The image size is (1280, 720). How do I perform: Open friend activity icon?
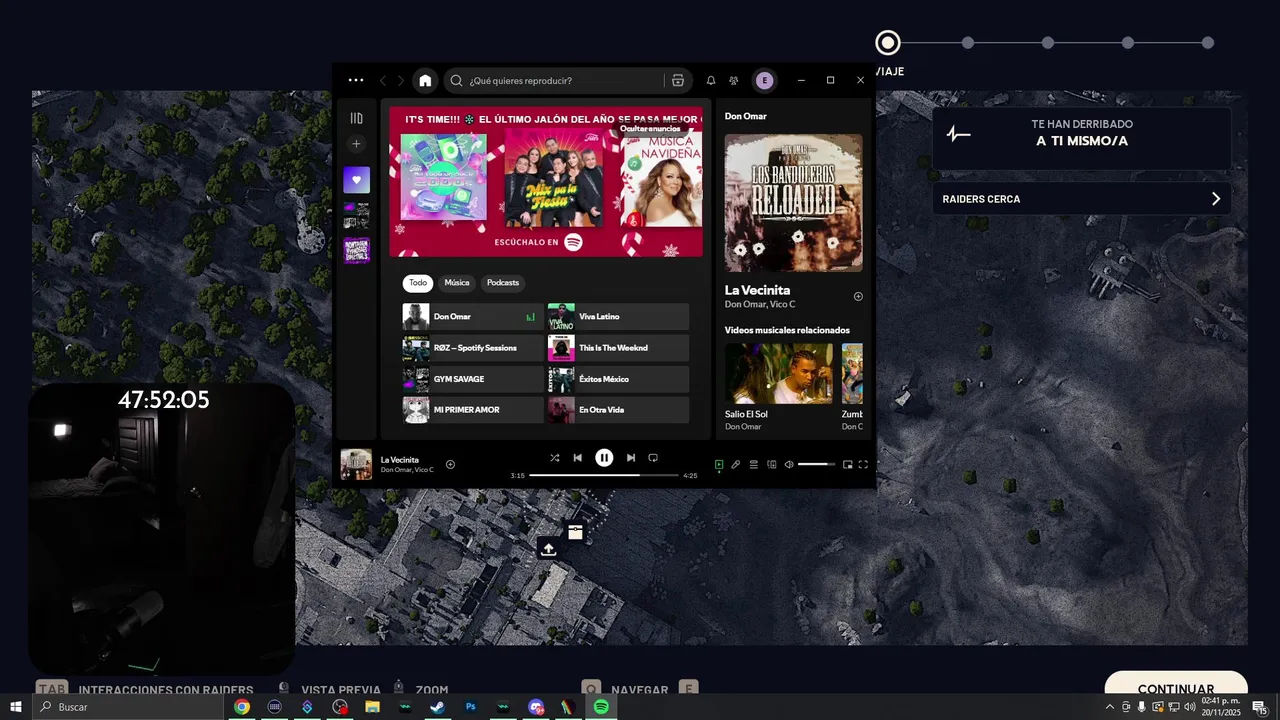click(x=734, y=81)
